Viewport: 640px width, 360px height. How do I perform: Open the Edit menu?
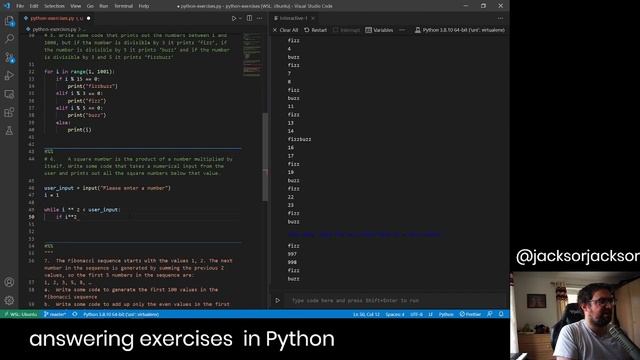34,6
